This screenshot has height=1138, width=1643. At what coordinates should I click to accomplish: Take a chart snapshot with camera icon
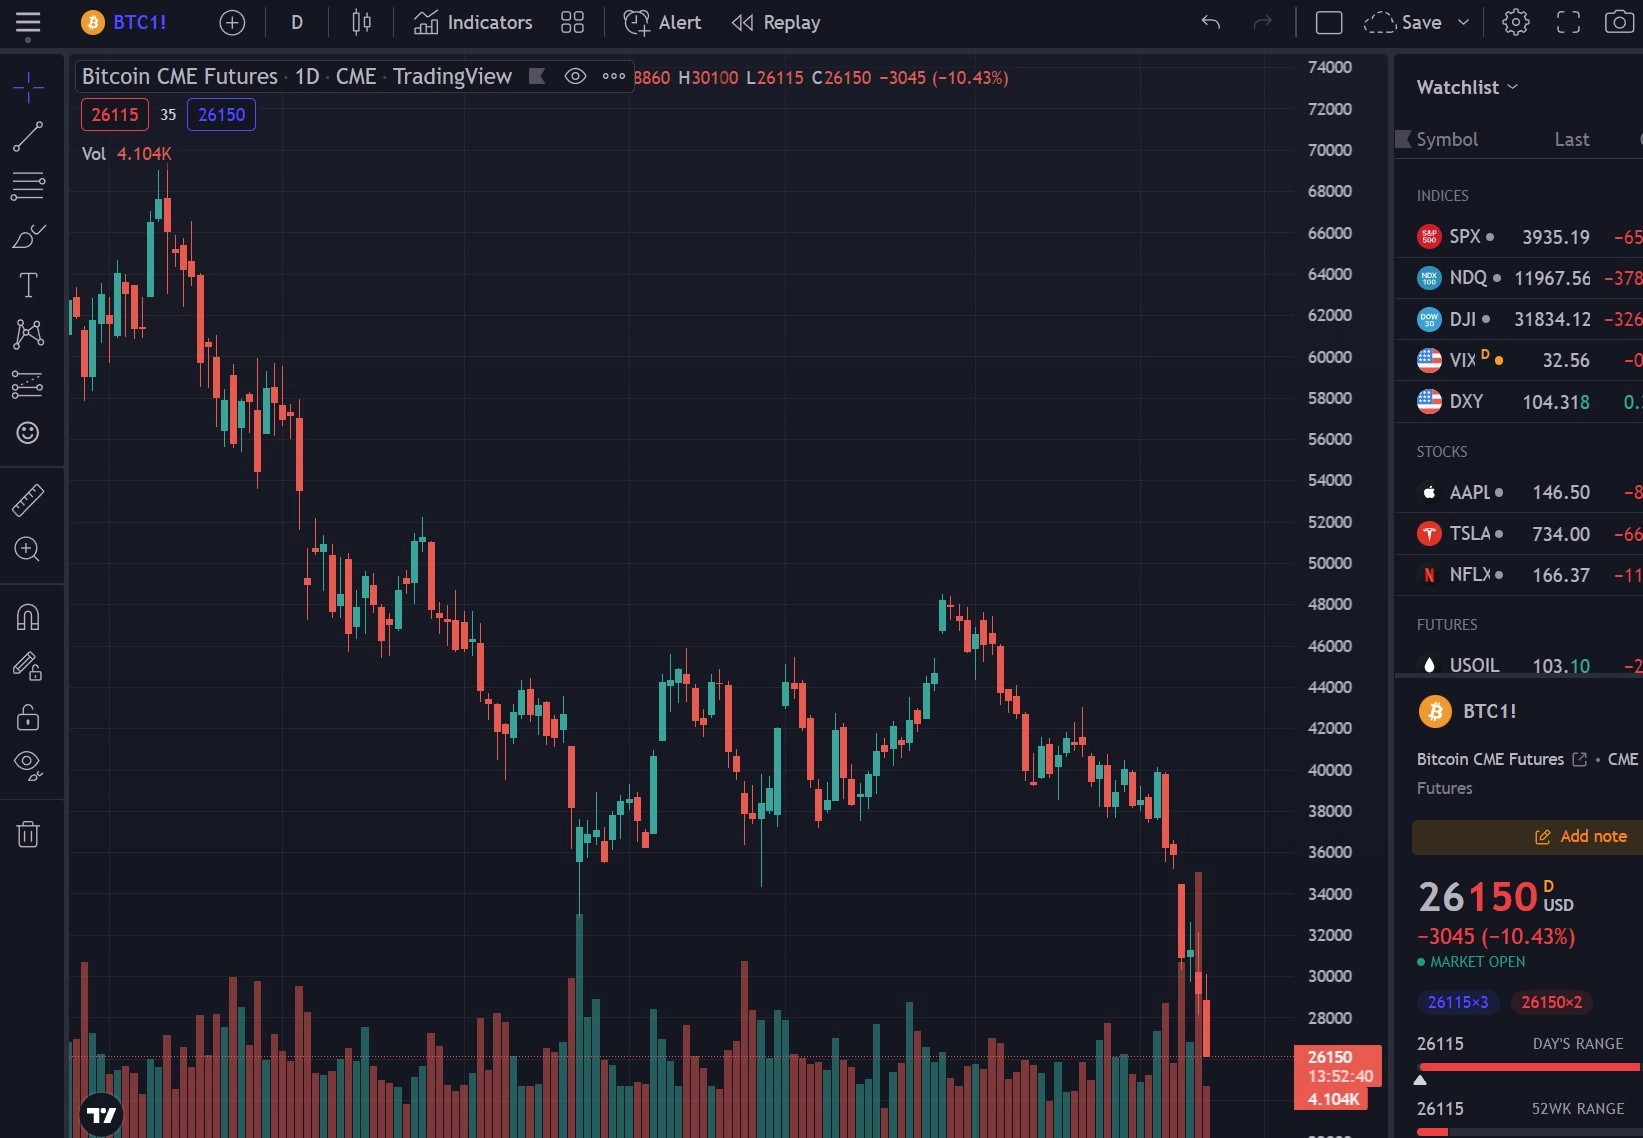(x=1618, y=22)
